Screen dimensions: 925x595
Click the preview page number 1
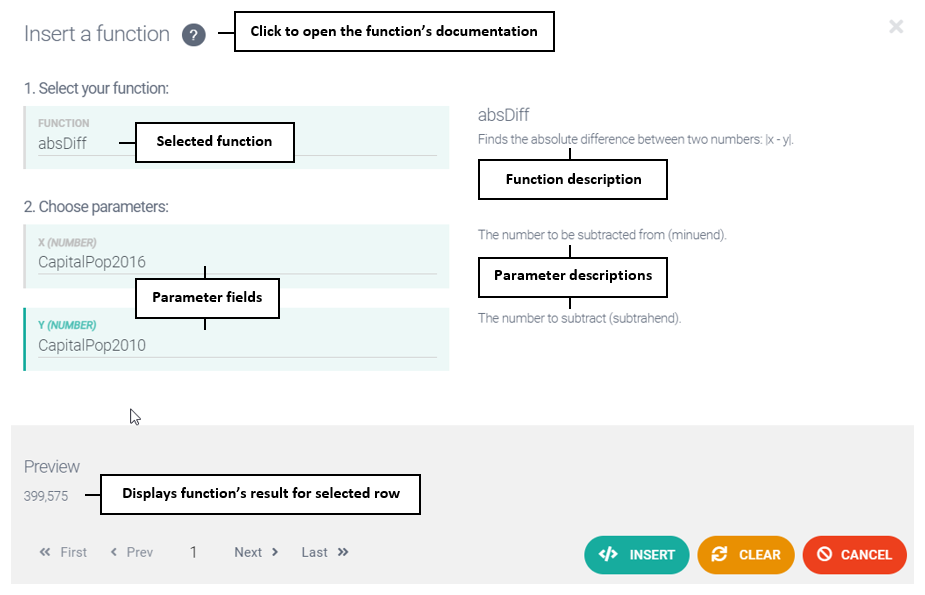pos(194,552)
